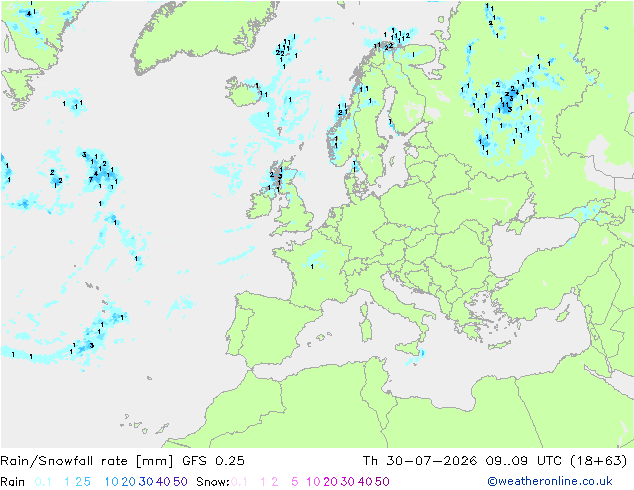The width and height of the screenshot is (634, 490).
Task: Click the 'Rain' legend label
Action: click(x=13, y=482)
